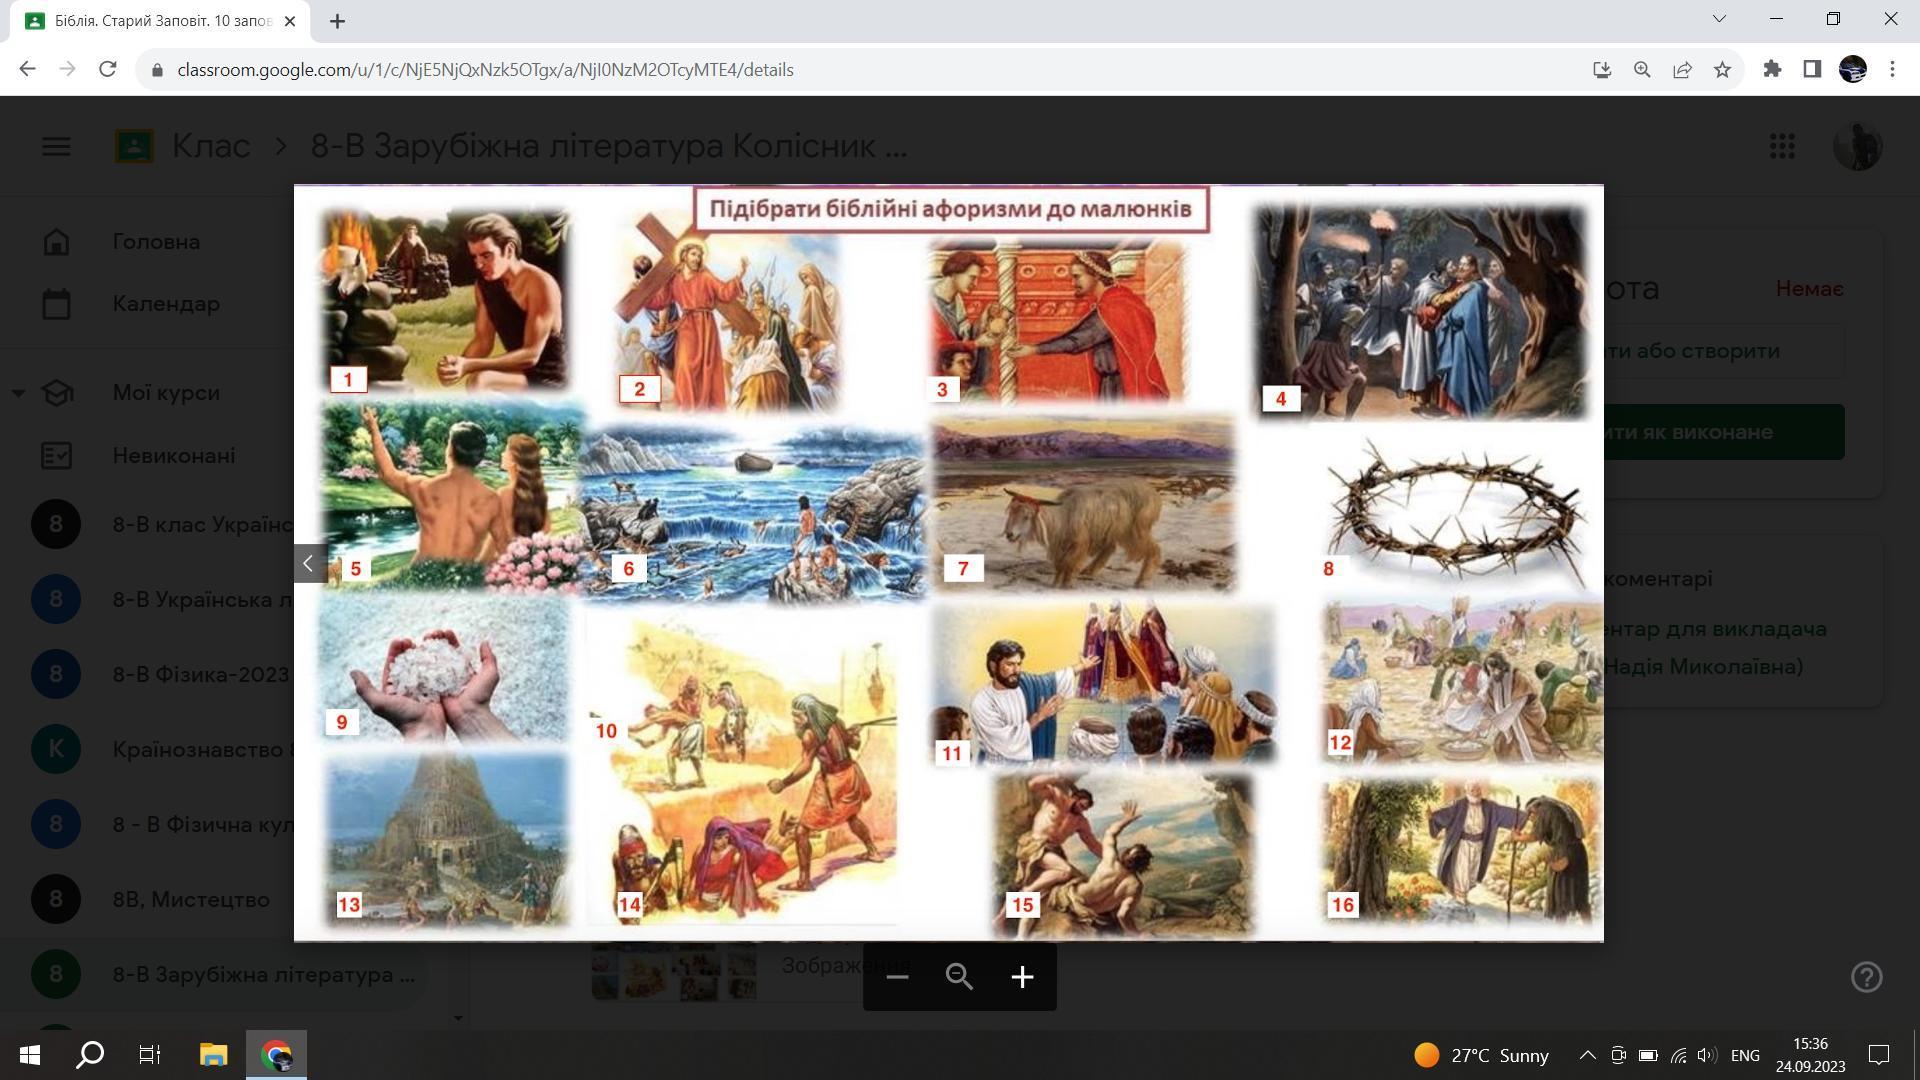Open a new browser tab
Image resolution: width=1920 pixels, height=1080 pixels.
pos(337,21)
